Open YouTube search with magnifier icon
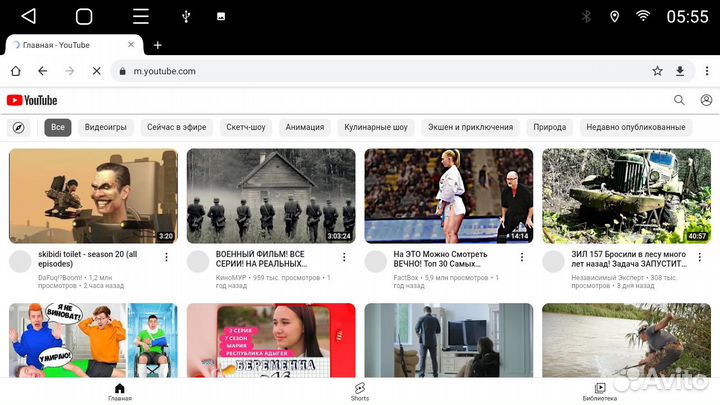The image size is (720, 405). click(679, 100)
